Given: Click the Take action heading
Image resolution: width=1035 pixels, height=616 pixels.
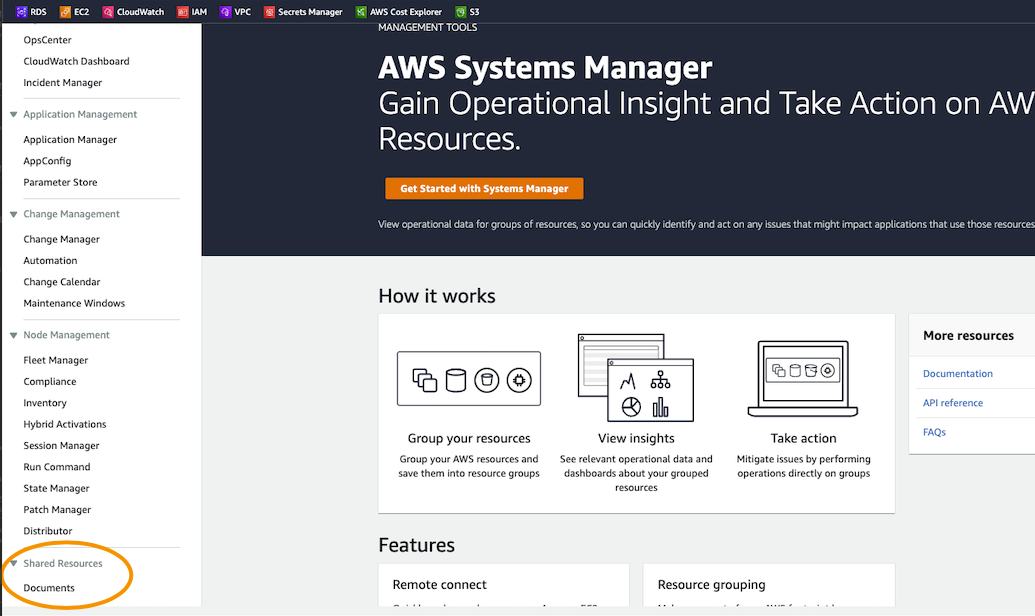Looking at the screenshot, I should (x=803, y=438).
